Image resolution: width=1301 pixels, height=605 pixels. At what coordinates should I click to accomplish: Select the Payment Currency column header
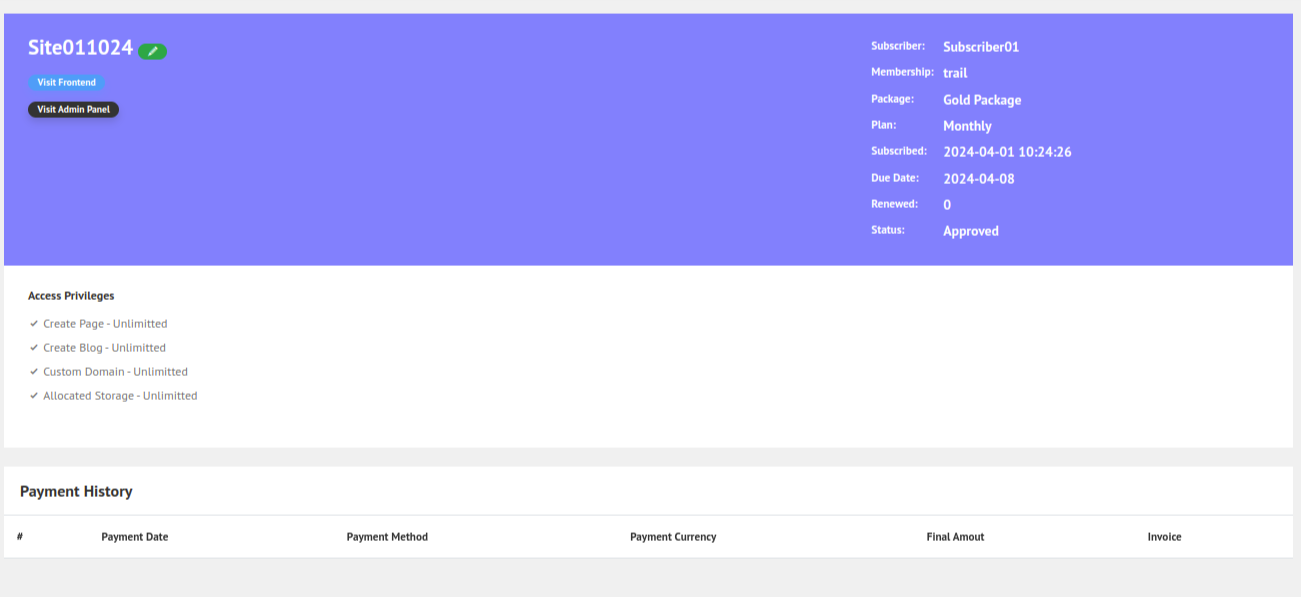coord(673,537)
